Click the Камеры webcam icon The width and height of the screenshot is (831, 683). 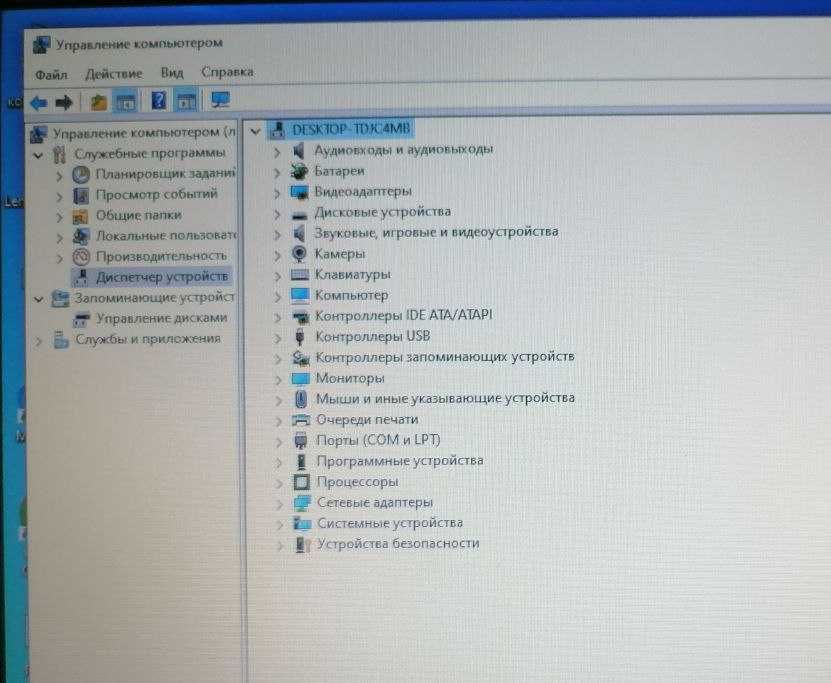pos(299,254)
